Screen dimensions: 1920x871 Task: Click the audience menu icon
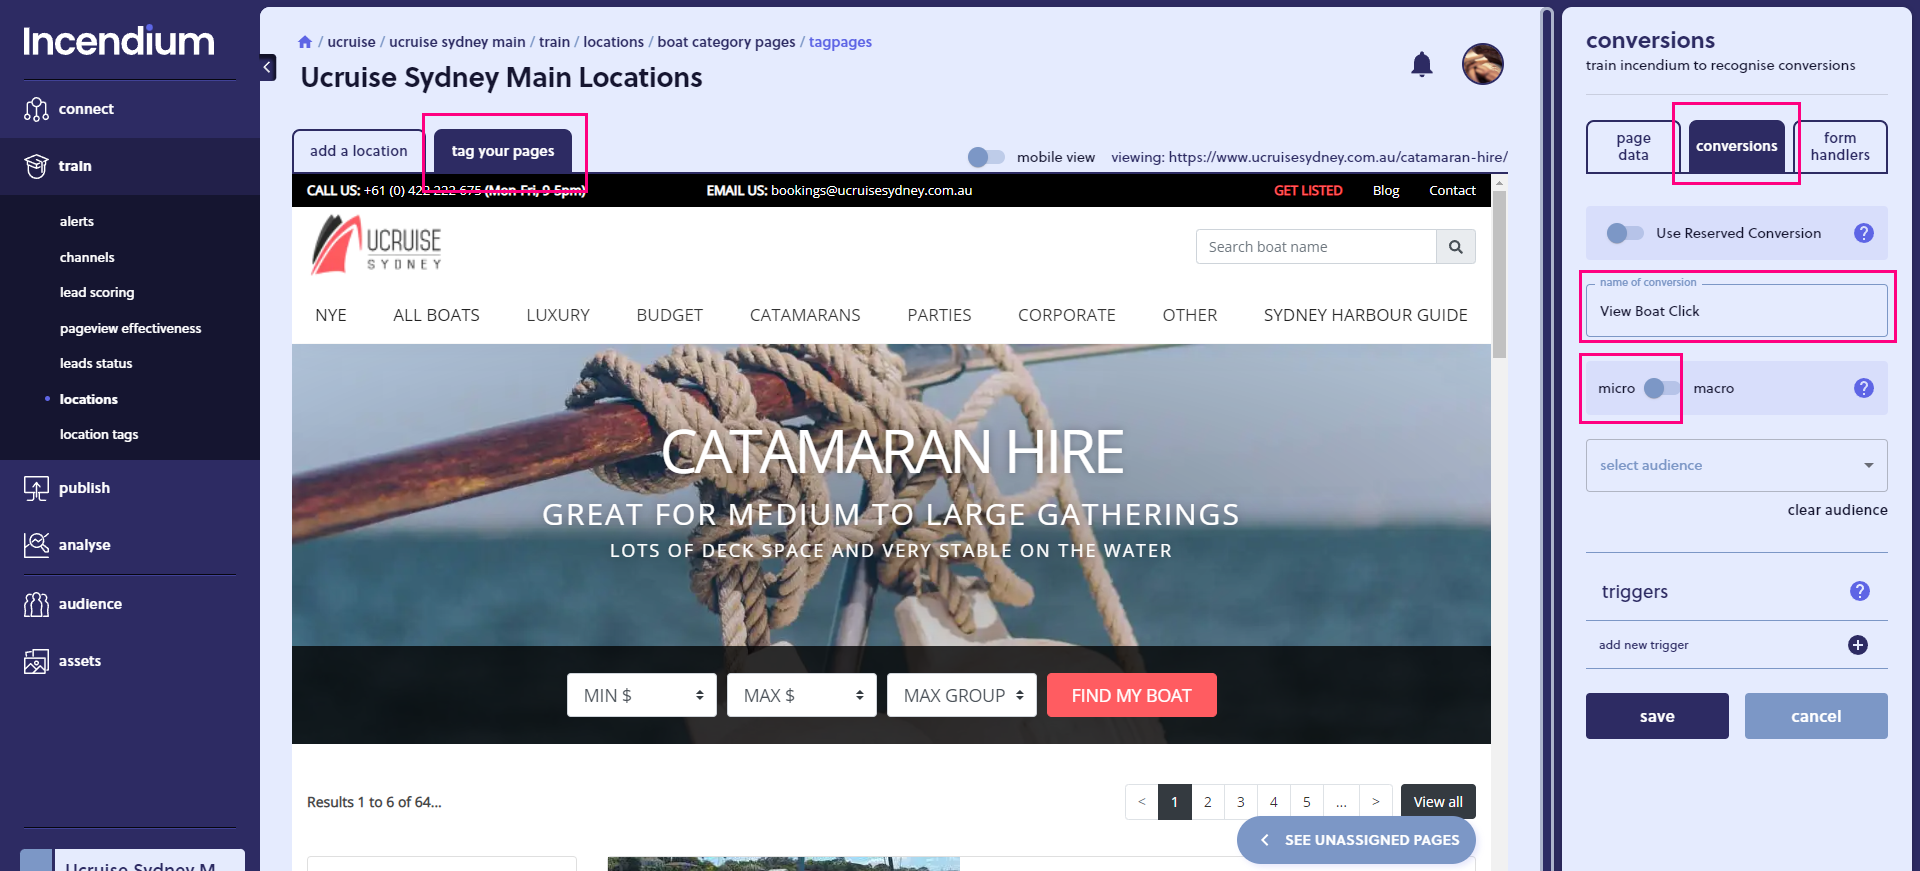tap(36, 604)
